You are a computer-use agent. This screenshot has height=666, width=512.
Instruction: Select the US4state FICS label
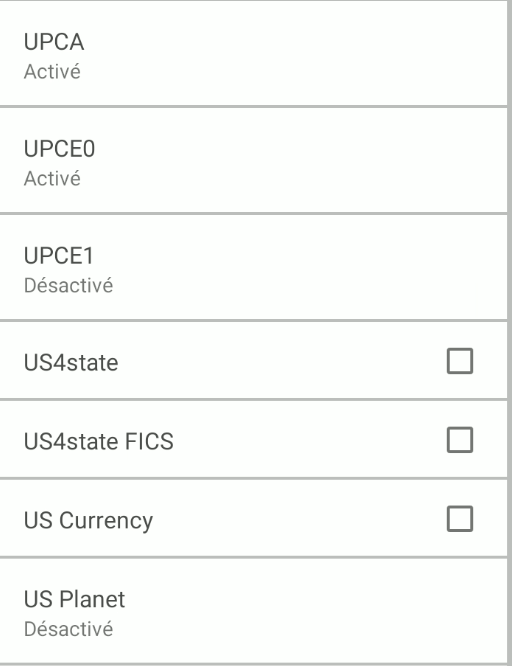[99, 441]
